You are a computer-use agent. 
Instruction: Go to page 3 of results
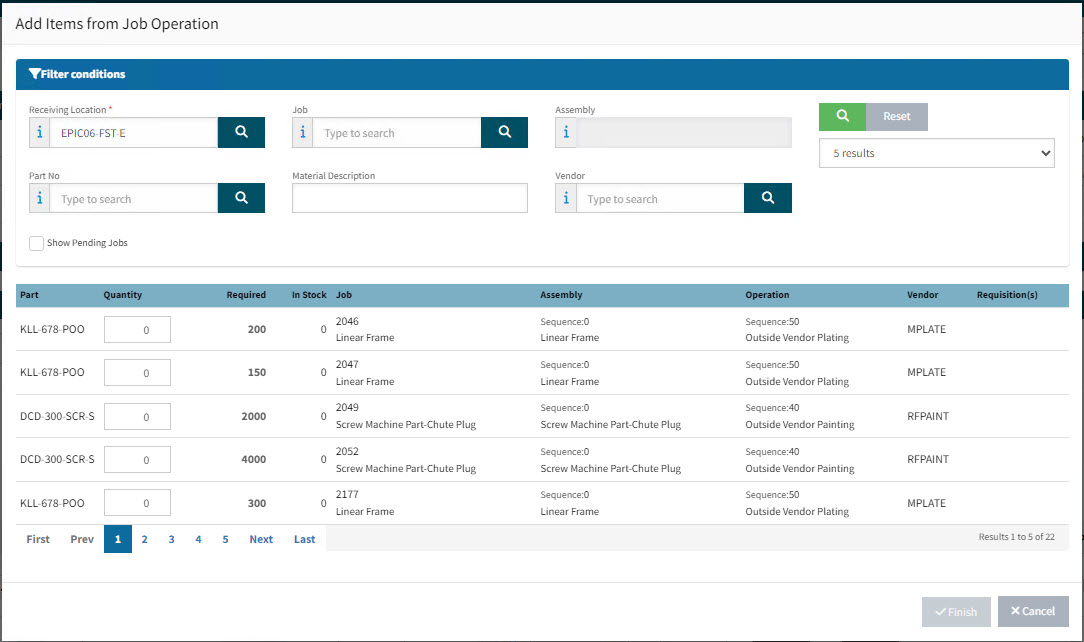171,539
